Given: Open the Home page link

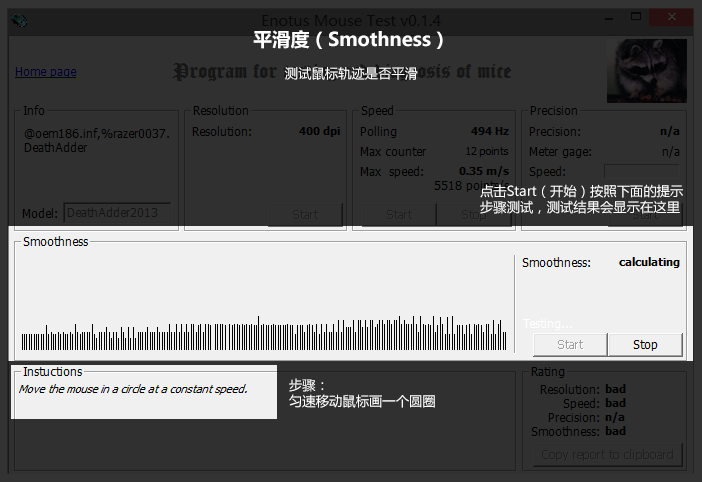Looking at the screenshot, I should click(x=46, y=72).
